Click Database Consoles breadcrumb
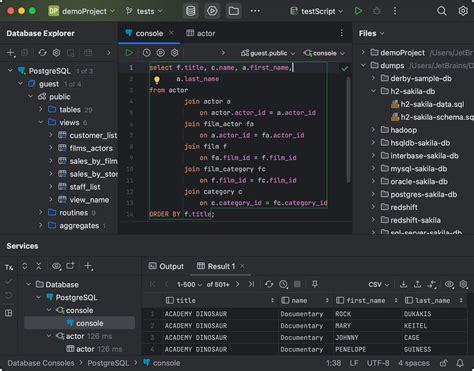 (x=41, y=363)
